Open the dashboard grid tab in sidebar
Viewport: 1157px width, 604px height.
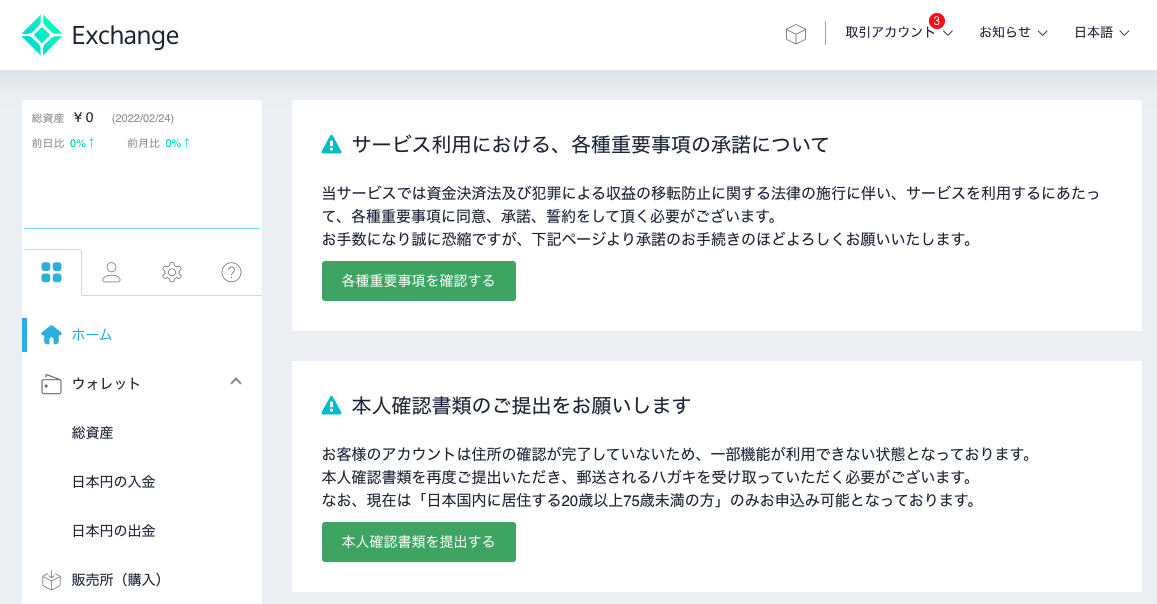coord(52,271)
